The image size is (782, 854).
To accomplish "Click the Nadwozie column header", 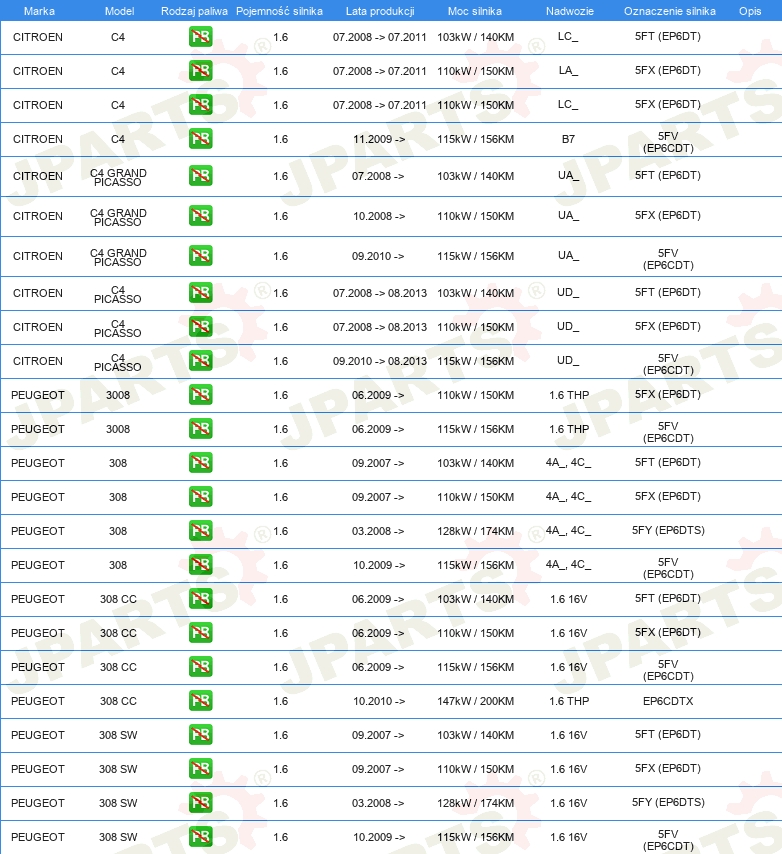I will tap(570, 11).
